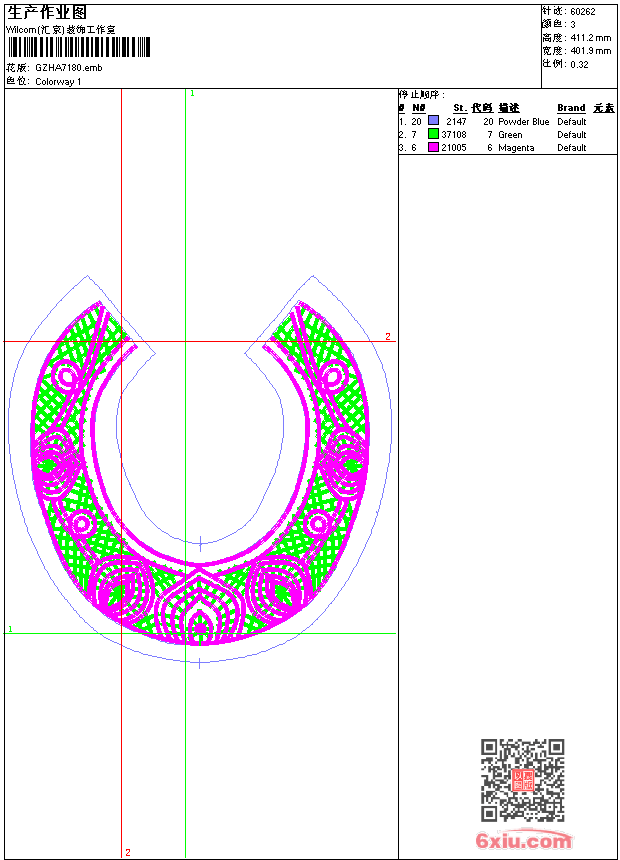Viewport: 620px width, 860px height.
Task: Click the 'Wilcom(汇京)装饰工作室' studio name
Action: click(61, 30)
